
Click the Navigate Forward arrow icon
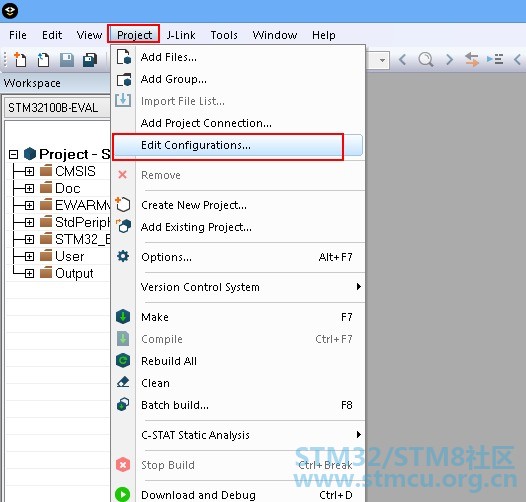tap(450, 60)
